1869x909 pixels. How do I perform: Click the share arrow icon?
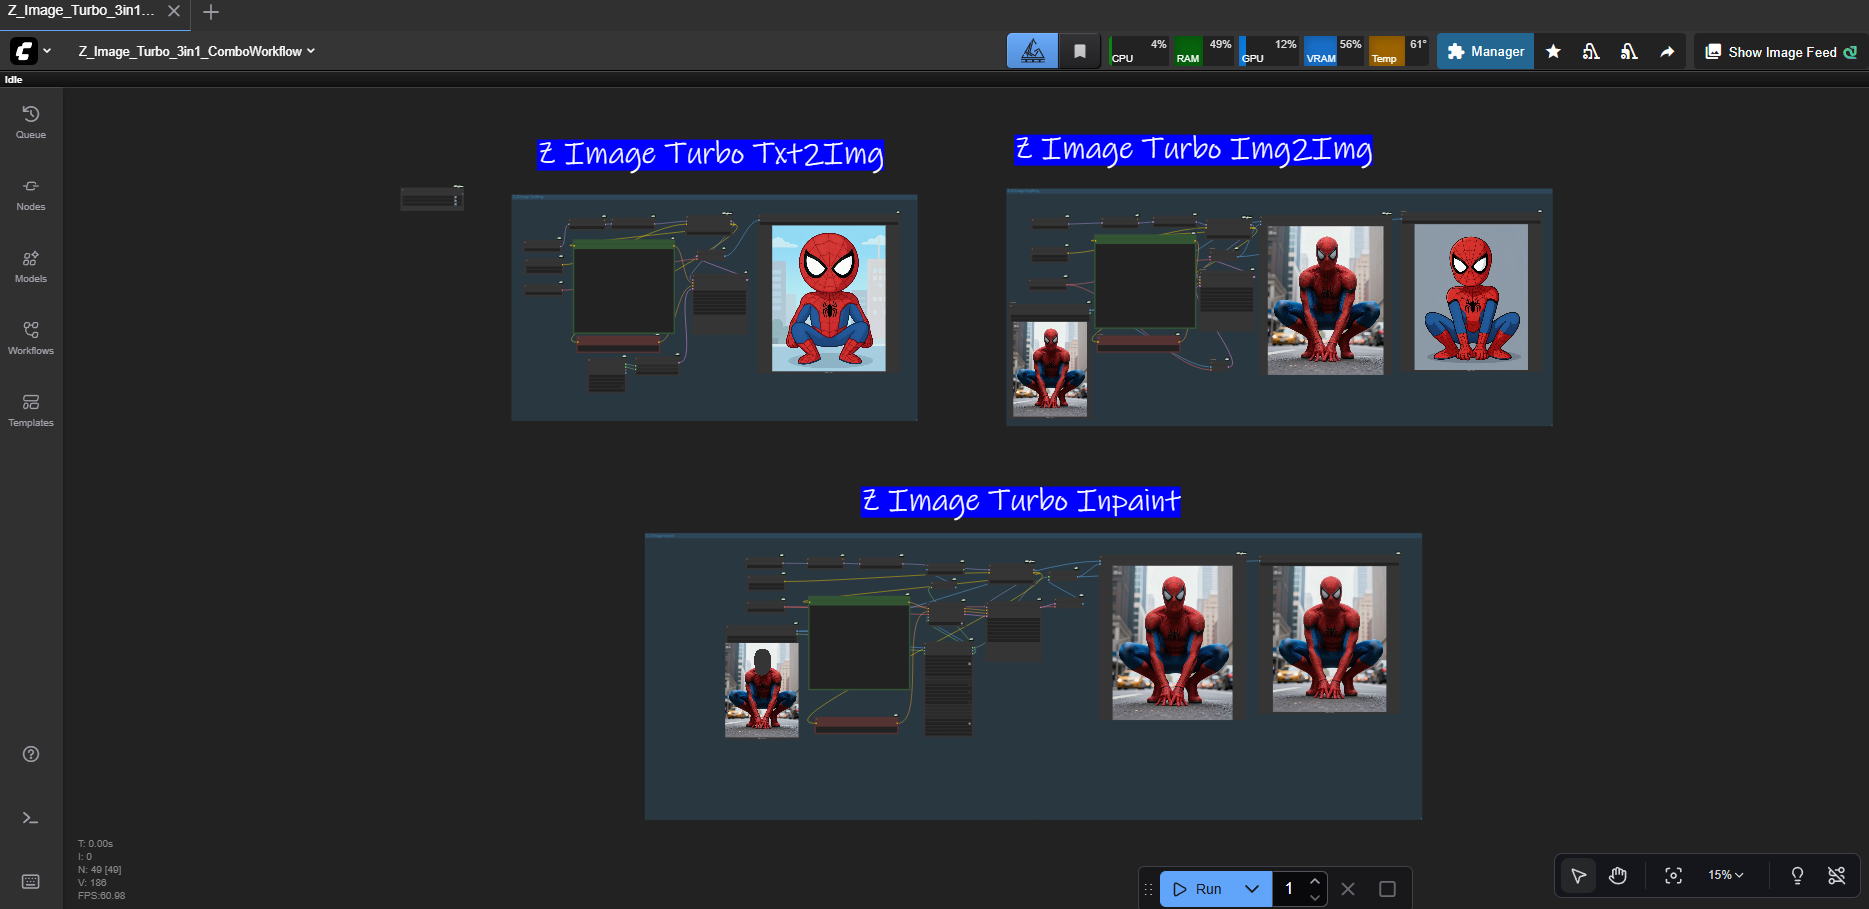[x=1667, y=51]
